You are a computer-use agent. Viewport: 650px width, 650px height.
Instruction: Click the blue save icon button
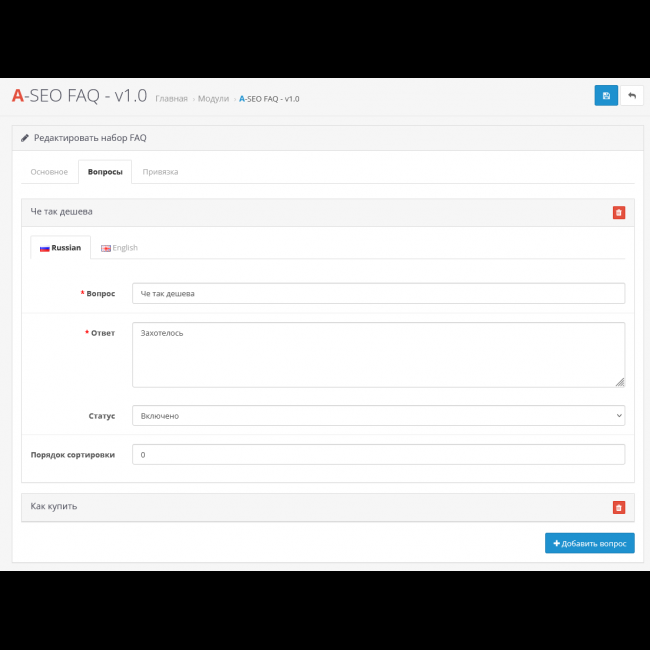pyautogui.click(x=606, y=96)
